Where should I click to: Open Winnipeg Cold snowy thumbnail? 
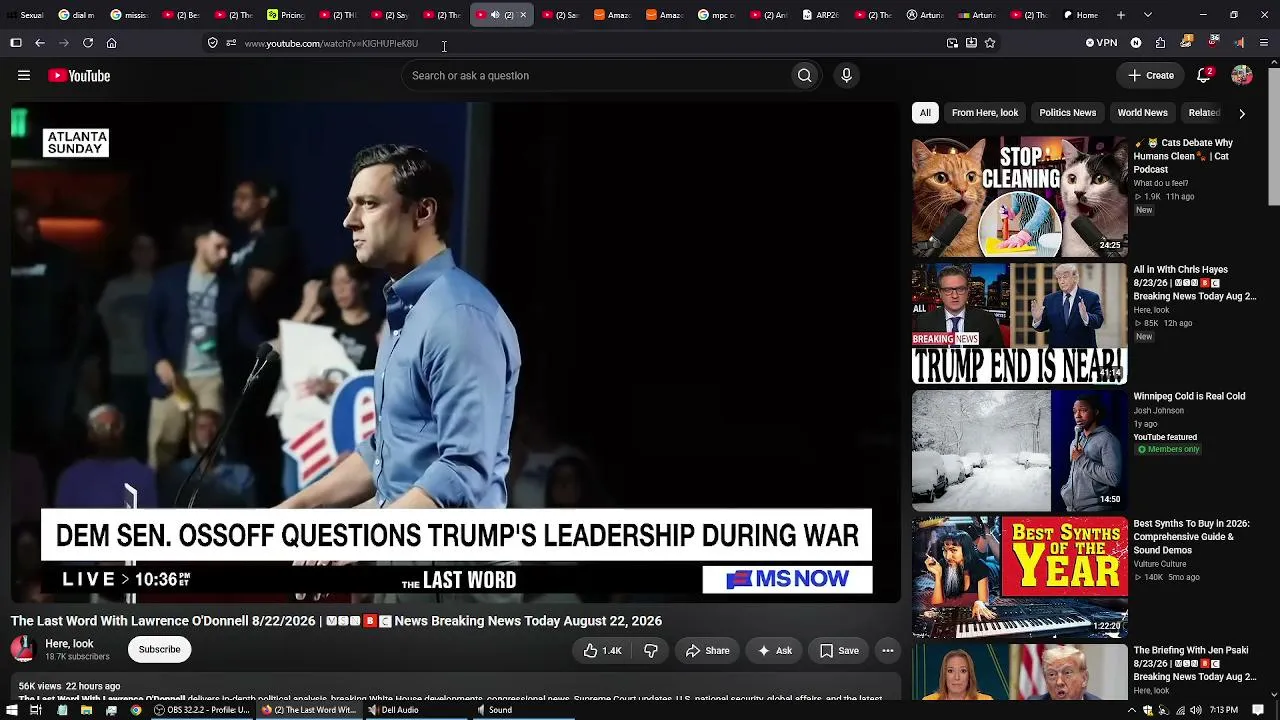(1019, 451)
